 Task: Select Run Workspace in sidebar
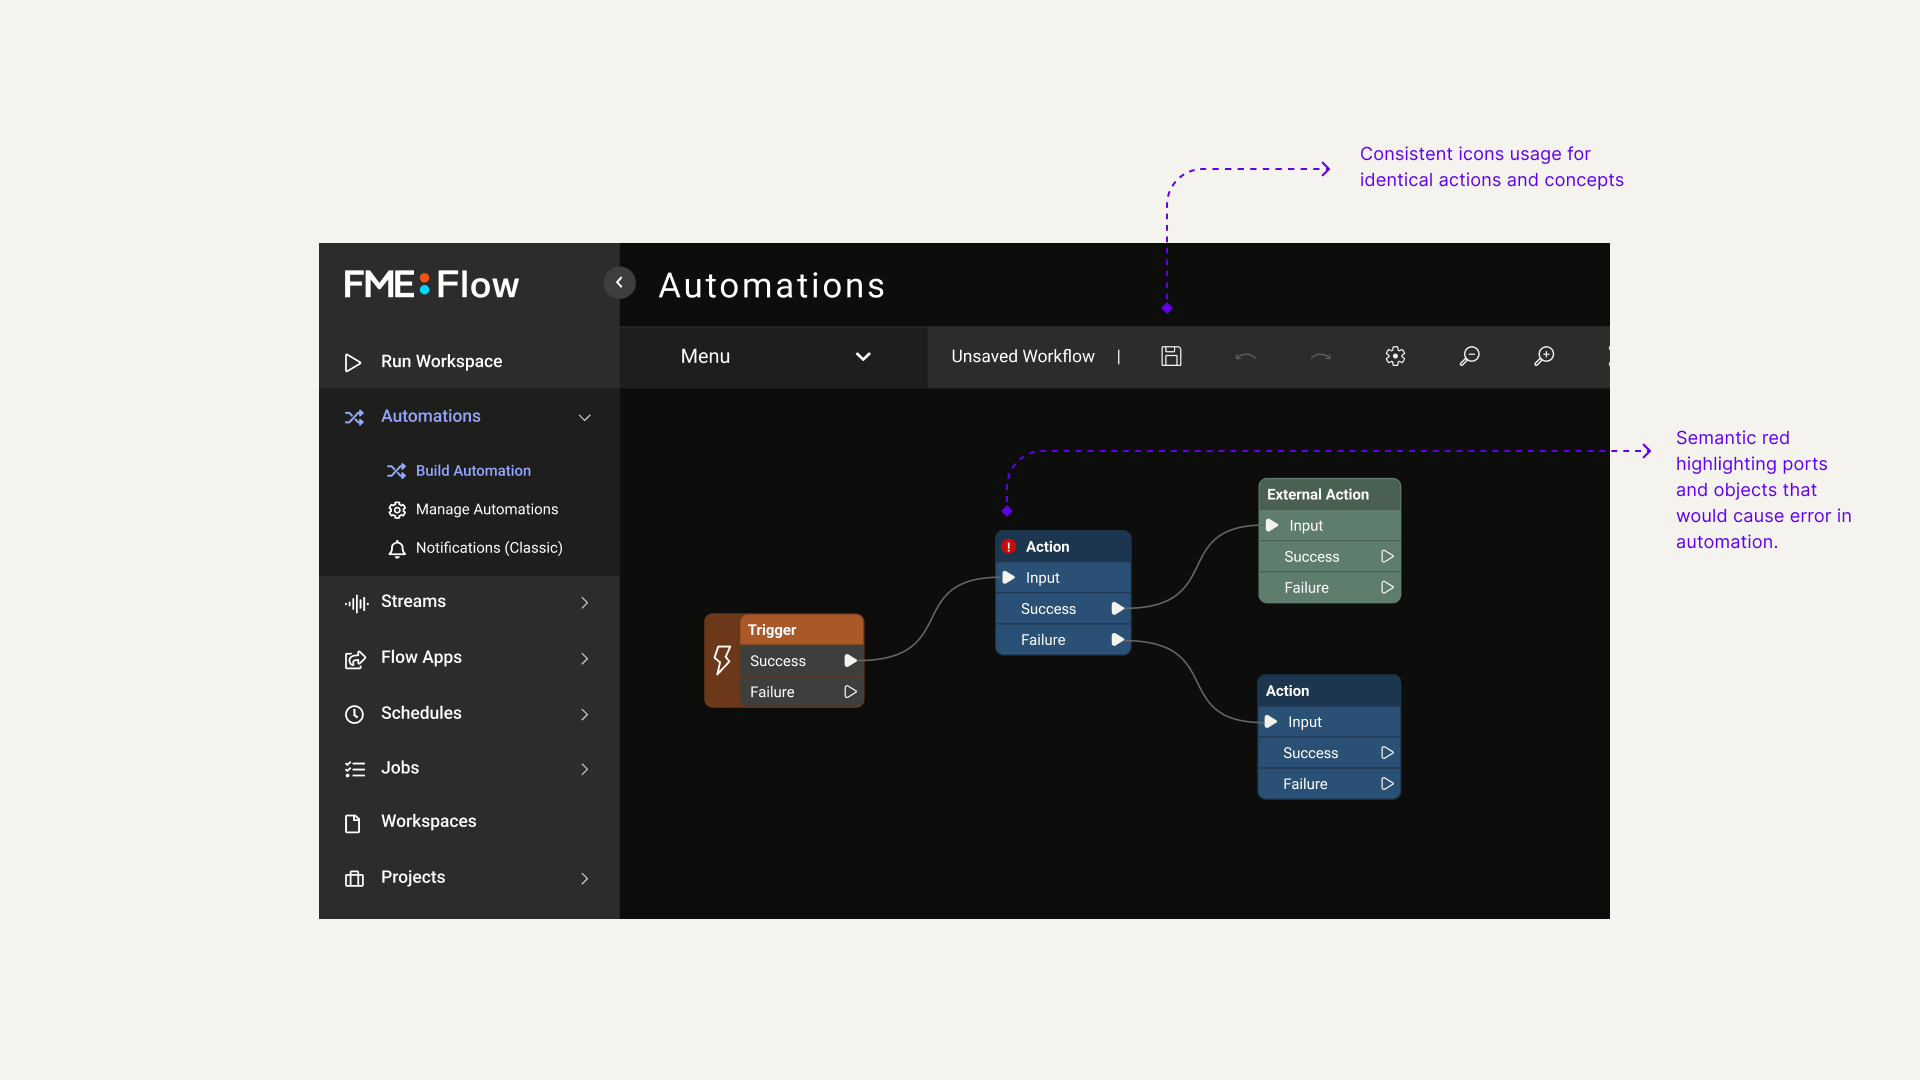pos(441,362)
